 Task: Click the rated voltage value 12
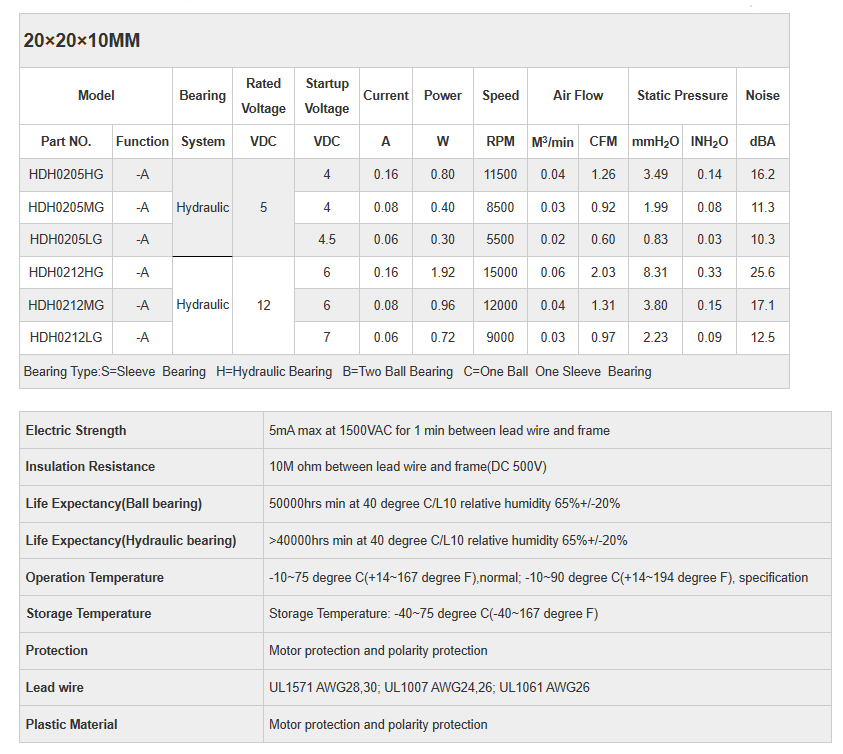click(263, 305)
